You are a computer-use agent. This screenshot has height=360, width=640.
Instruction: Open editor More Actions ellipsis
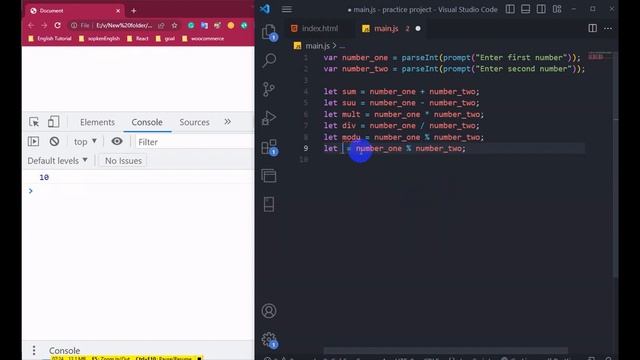point(608,28)
